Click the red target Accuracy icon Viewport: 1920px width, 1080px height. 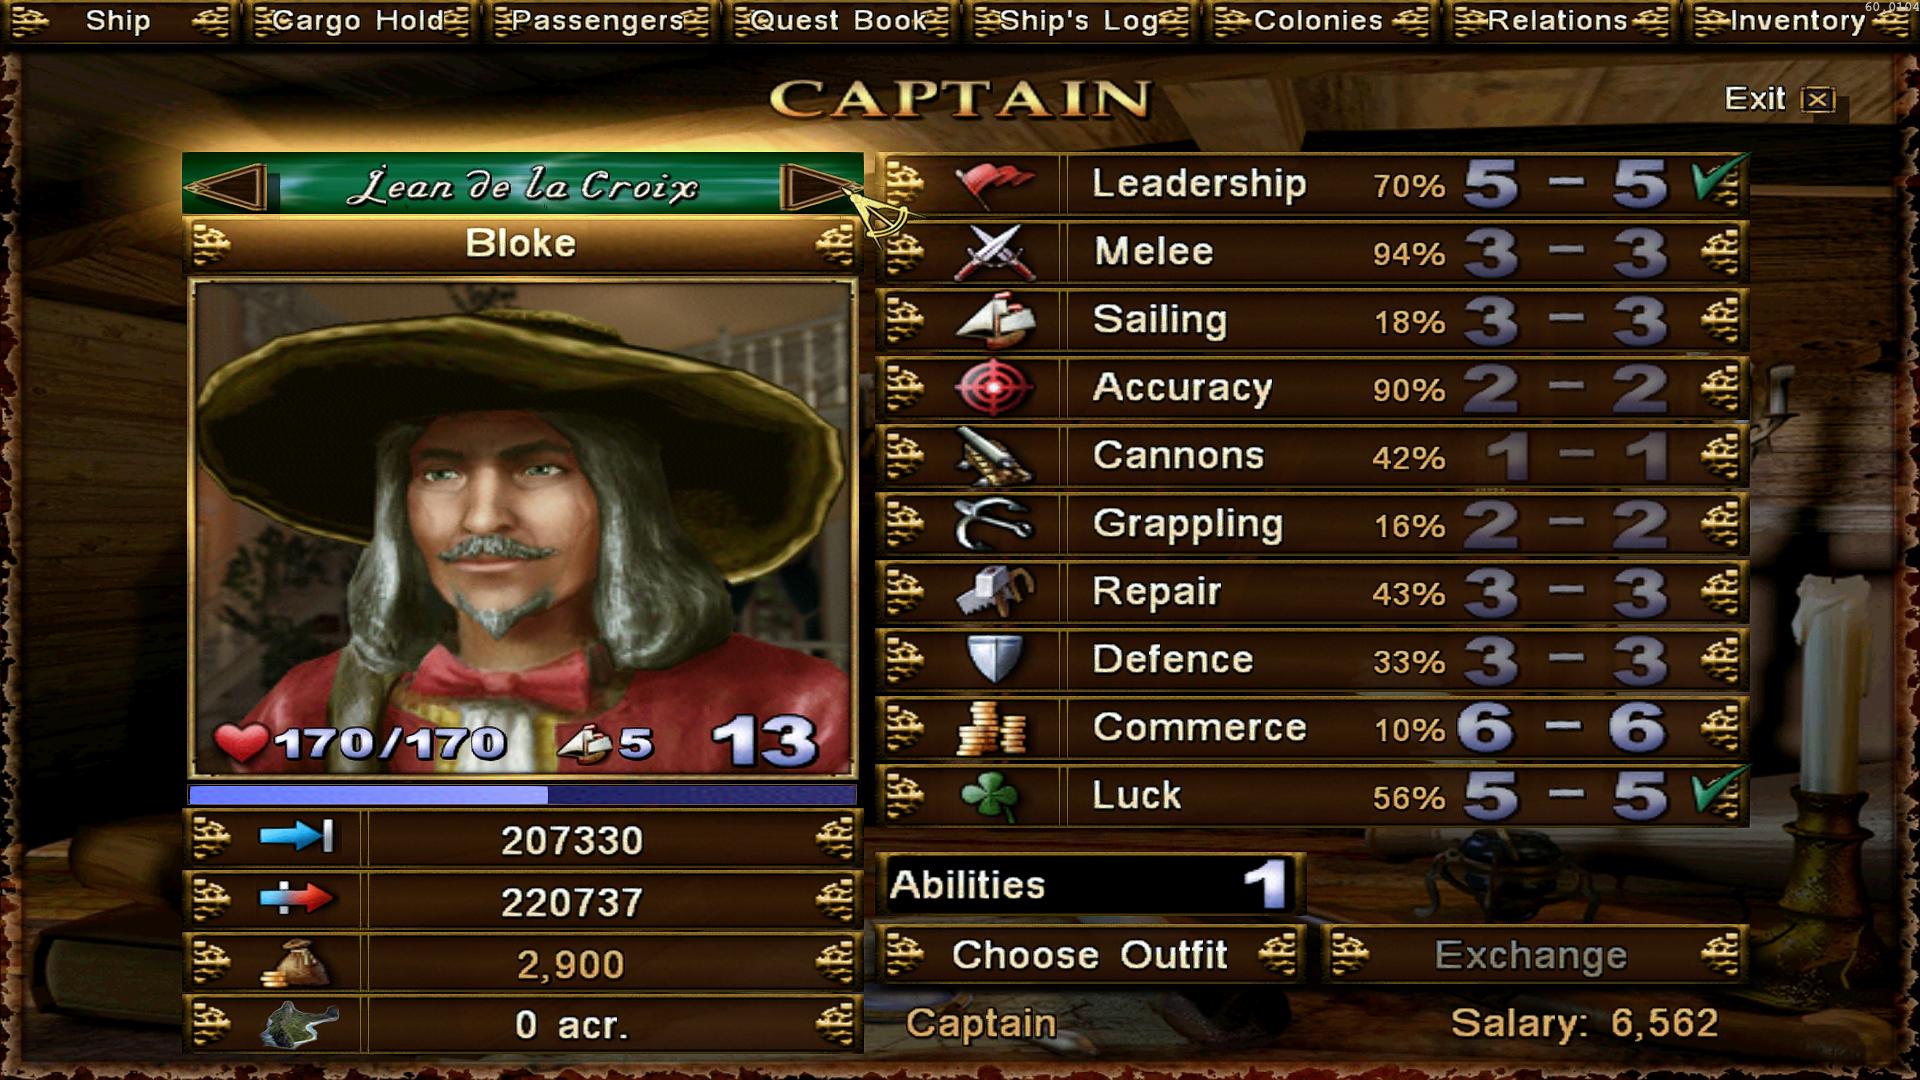tap(994, 388)
